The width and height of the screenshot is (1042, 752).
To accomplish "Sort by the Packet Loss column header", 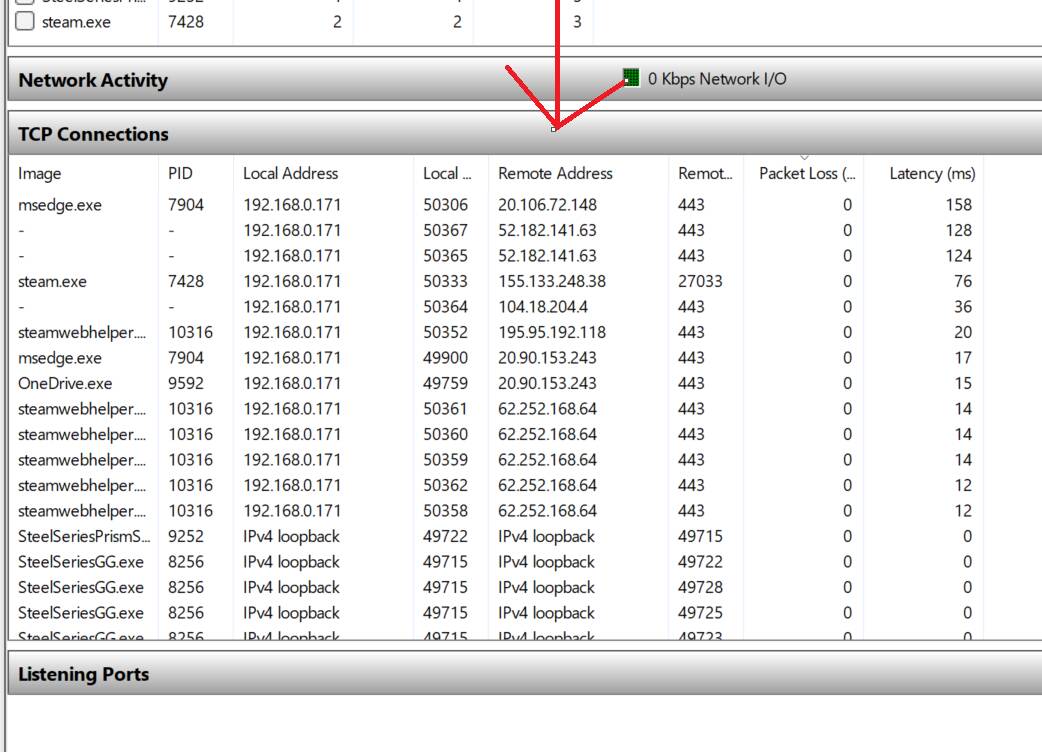I will point(806,173).
